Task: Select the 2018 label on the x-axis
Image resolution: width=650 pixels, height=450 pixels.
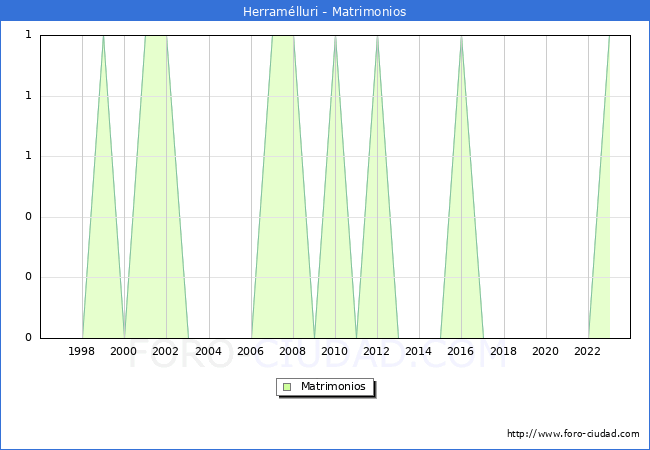Action: click(x=503, y=351)
